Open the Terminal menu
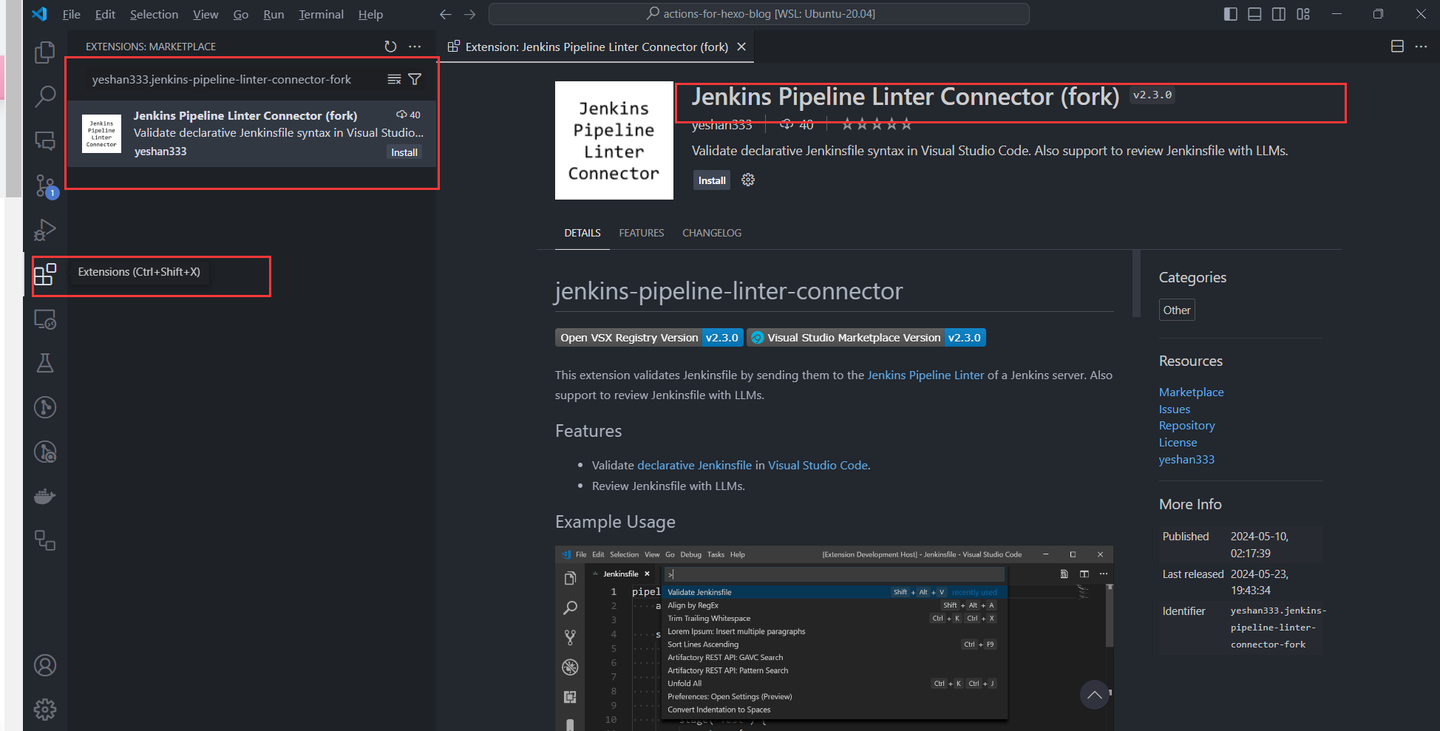 point(321,14)
